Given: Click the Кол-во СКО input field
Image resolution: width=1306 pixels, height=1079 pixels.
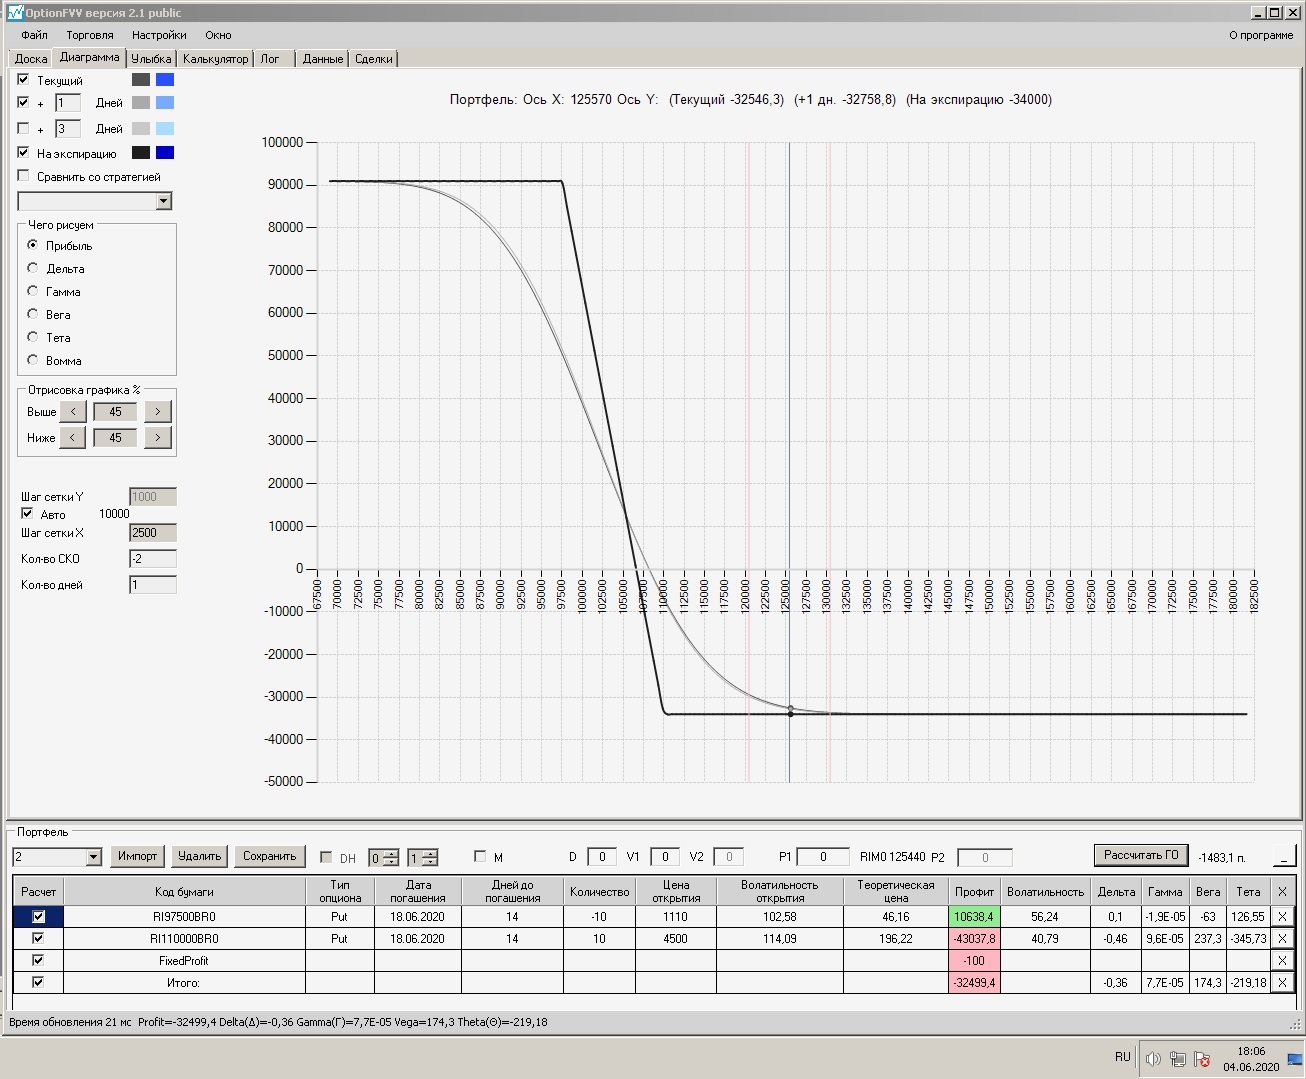Looking at the screenshot, I should pyautogui.click(x=153, y=559).
